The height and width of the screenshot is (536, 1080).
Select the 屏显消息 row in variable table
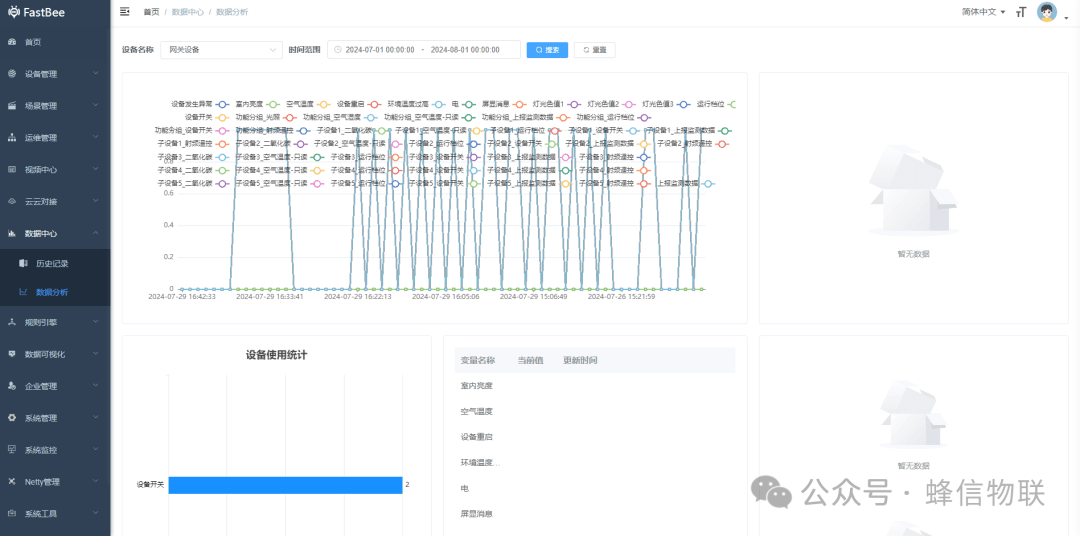pyautogui.click(x=595, y=513)
